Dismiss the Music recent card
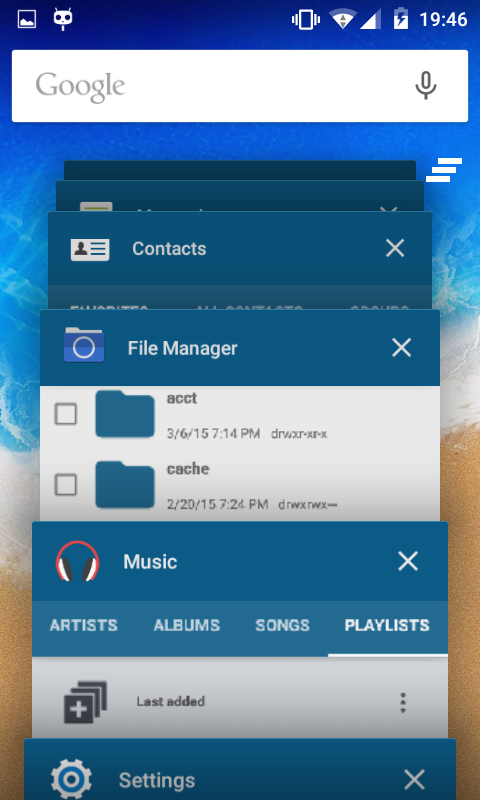The image size is (480, 800). (x=408, y=561)
